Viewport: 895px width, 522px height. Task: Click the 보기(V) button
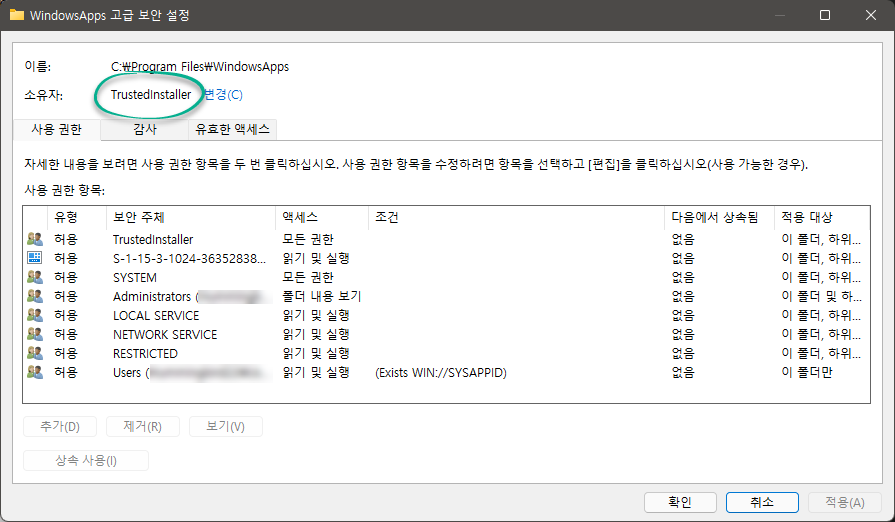tap(225, 426)
